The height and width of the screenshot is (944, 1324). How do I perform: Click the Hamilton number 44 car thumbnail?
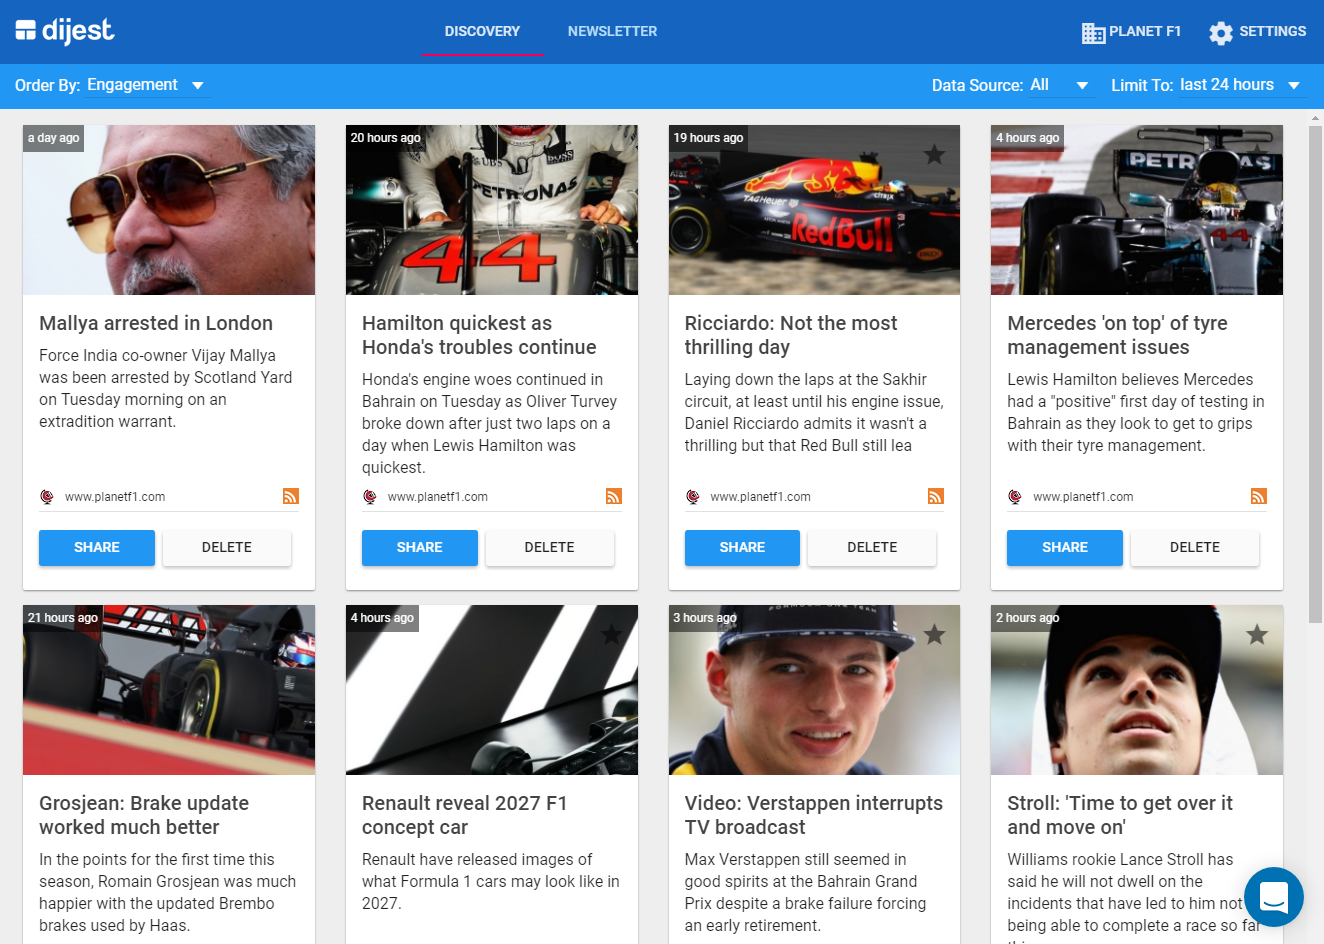pos(492,210)
